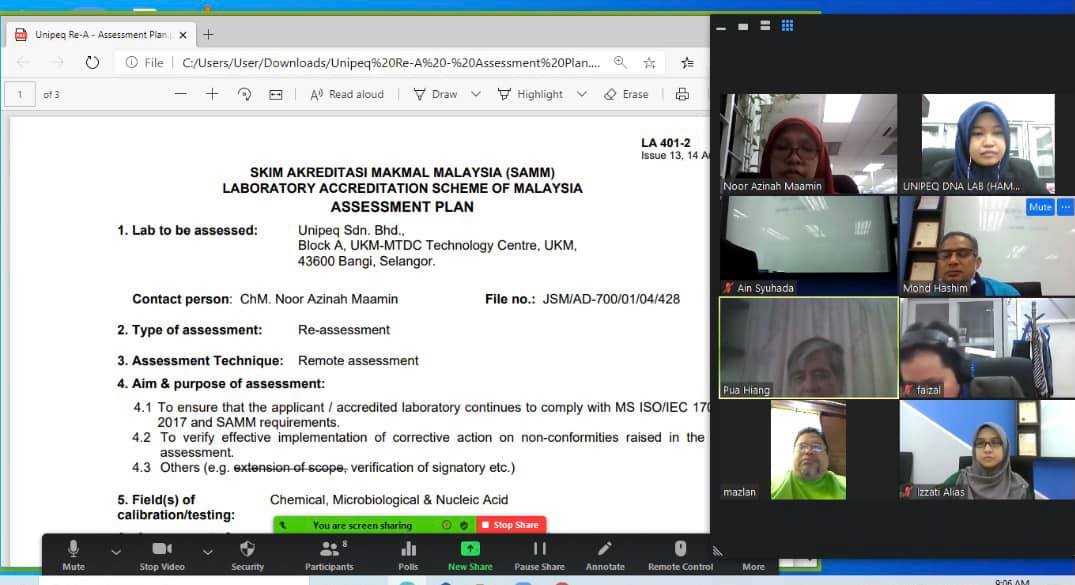Screen dimensions: 1075x585
Task: Click Read aloud in PDF toolbar
Action: tap(347, 94)
